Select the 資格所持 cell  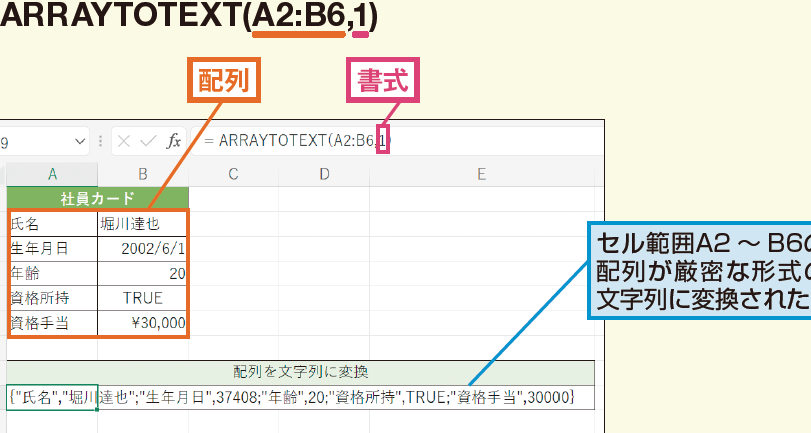click(x=52, y=298)
